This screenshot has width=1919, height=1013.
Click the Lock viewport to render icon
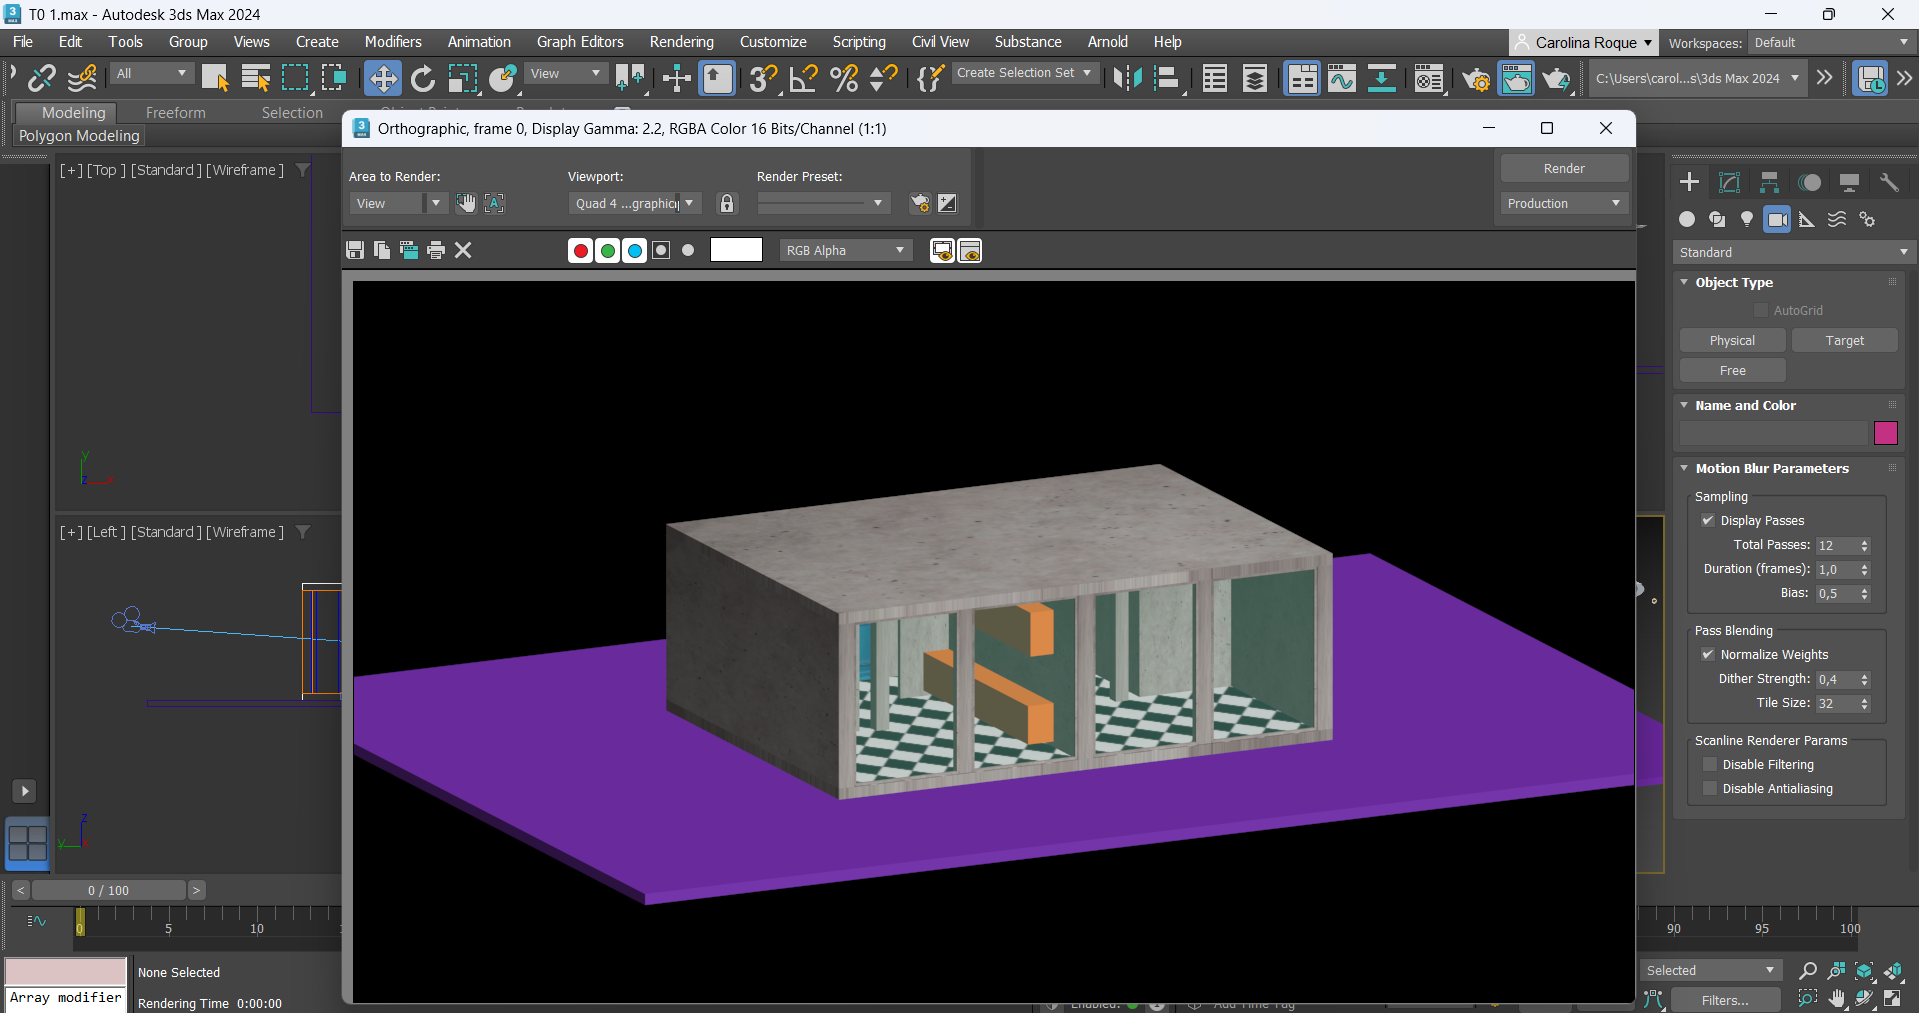[x=727, y=203]
